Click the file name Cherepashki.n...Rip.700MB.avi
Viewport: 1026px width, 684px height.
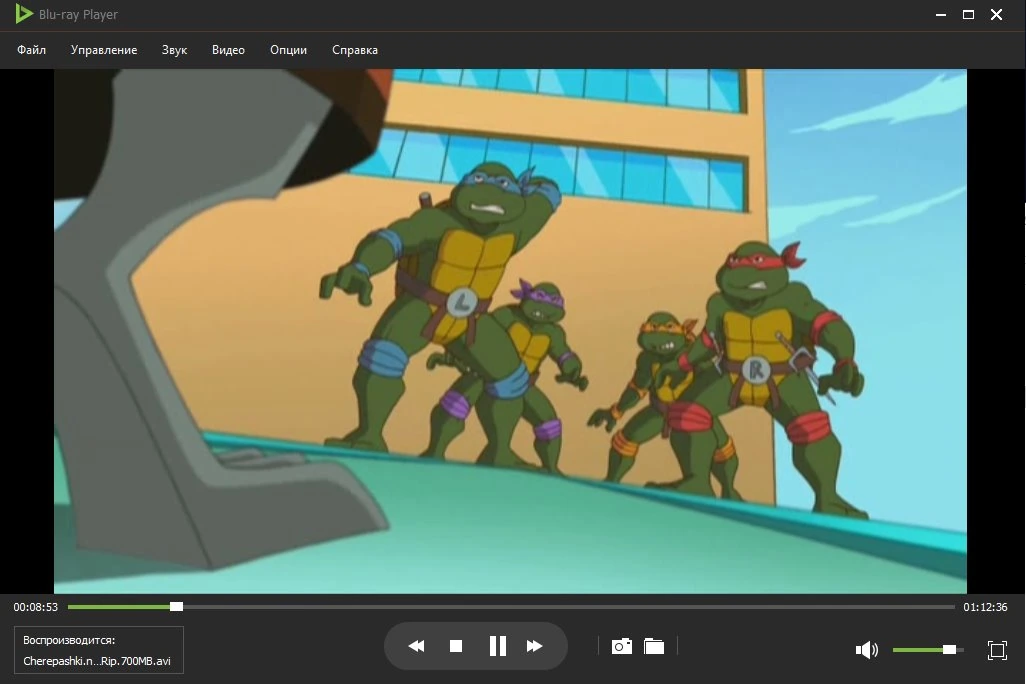coord(97,661)
